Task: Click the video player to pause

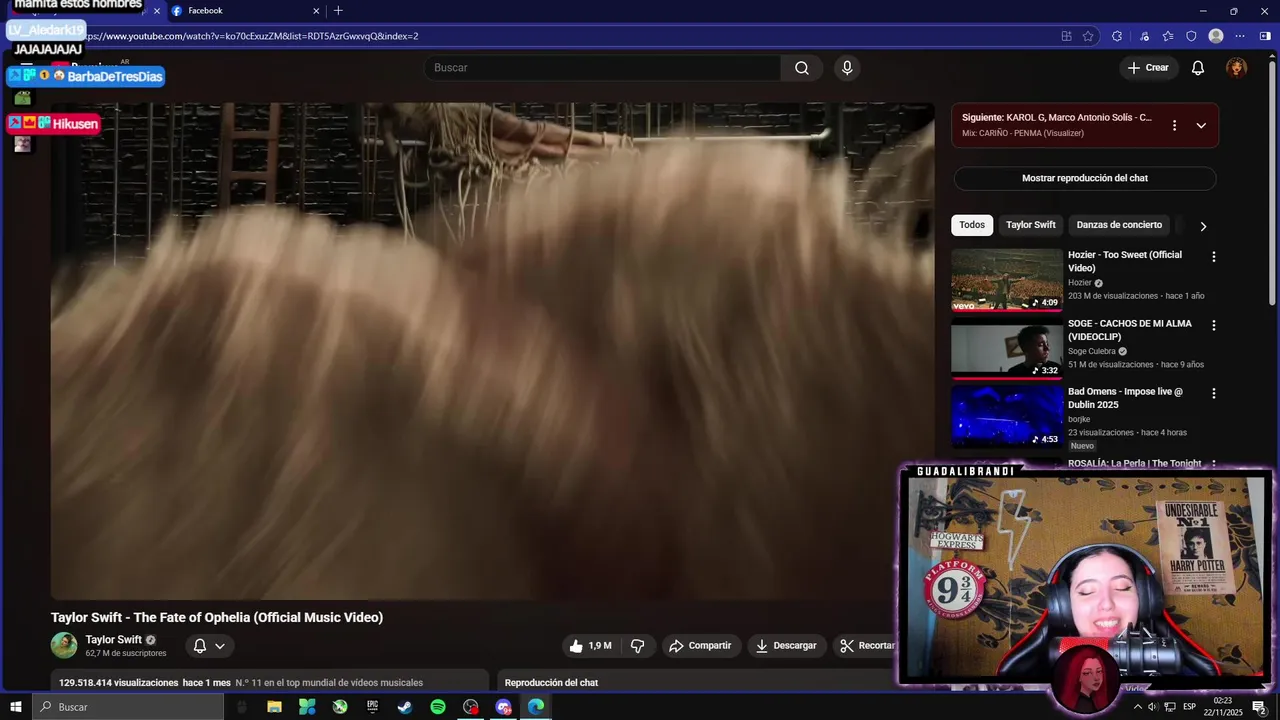Action: [492, 351]
